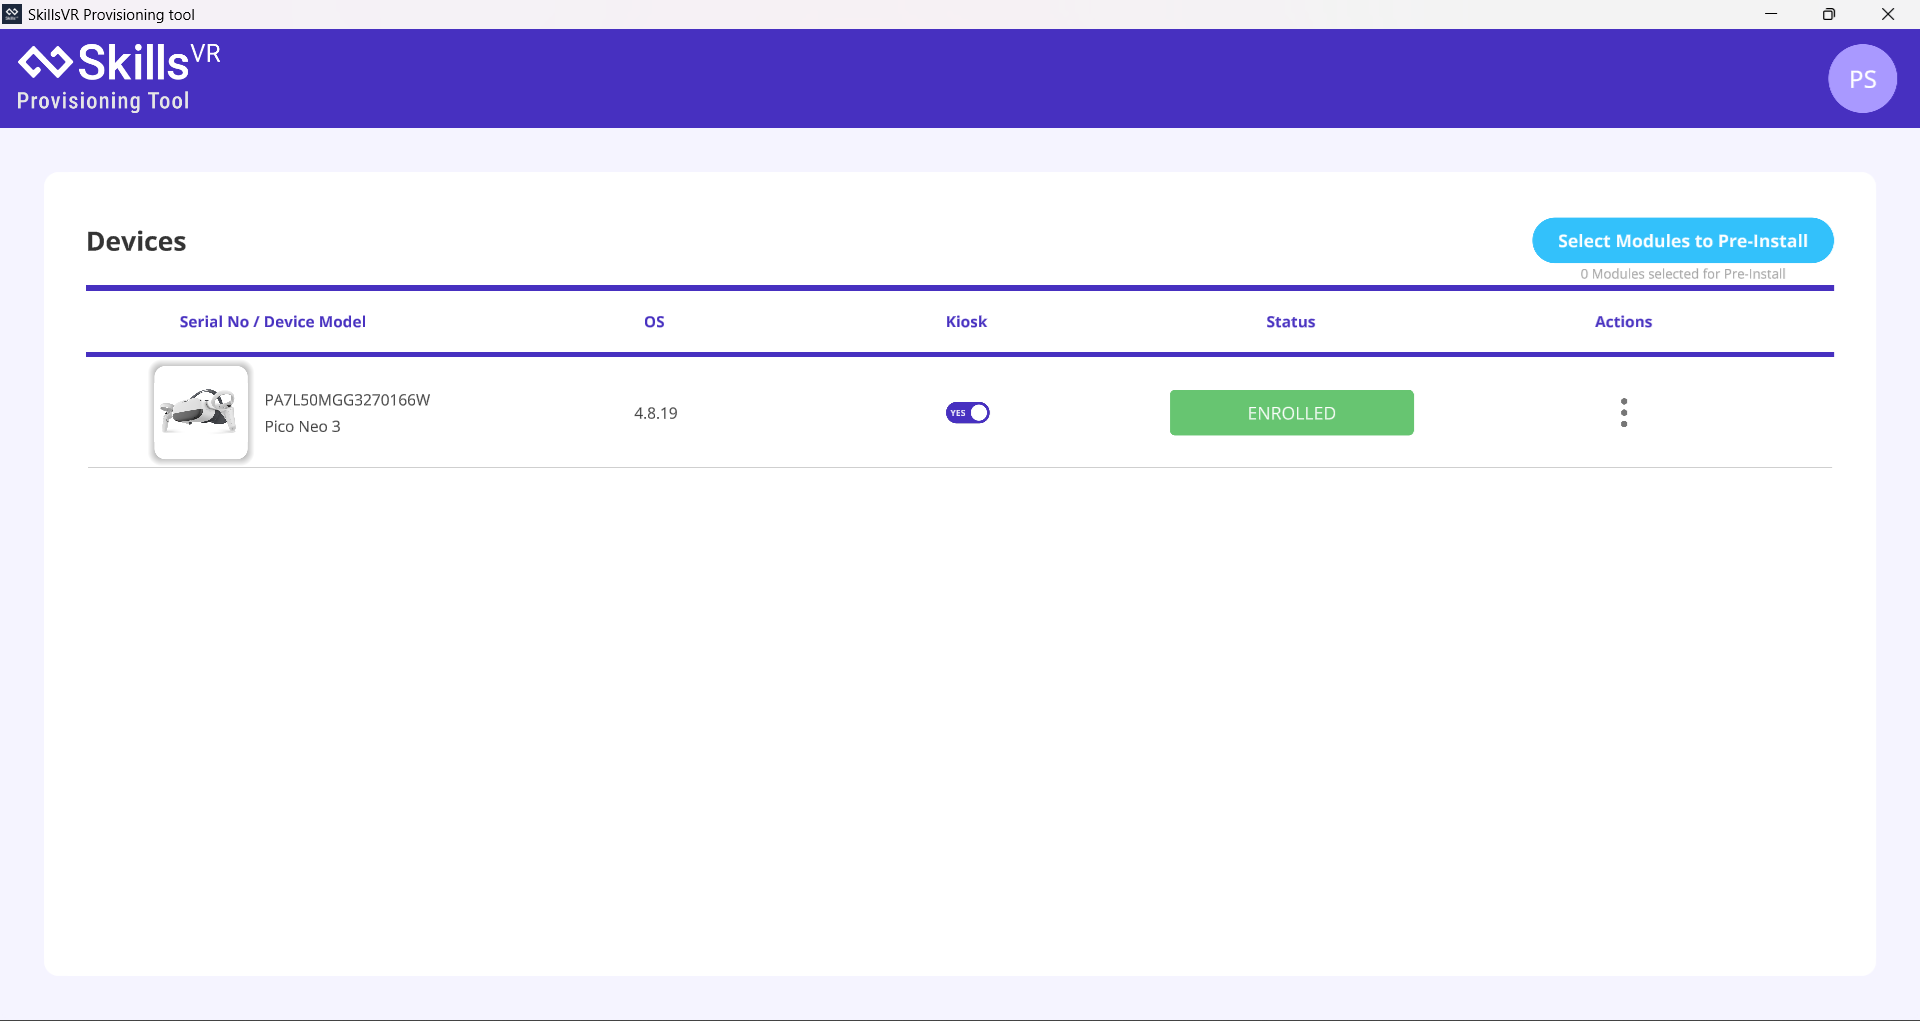Click the SkillsVR app icon in the title bar
This screenshot has height=1021, width=1920.
(x=12, y=14)
